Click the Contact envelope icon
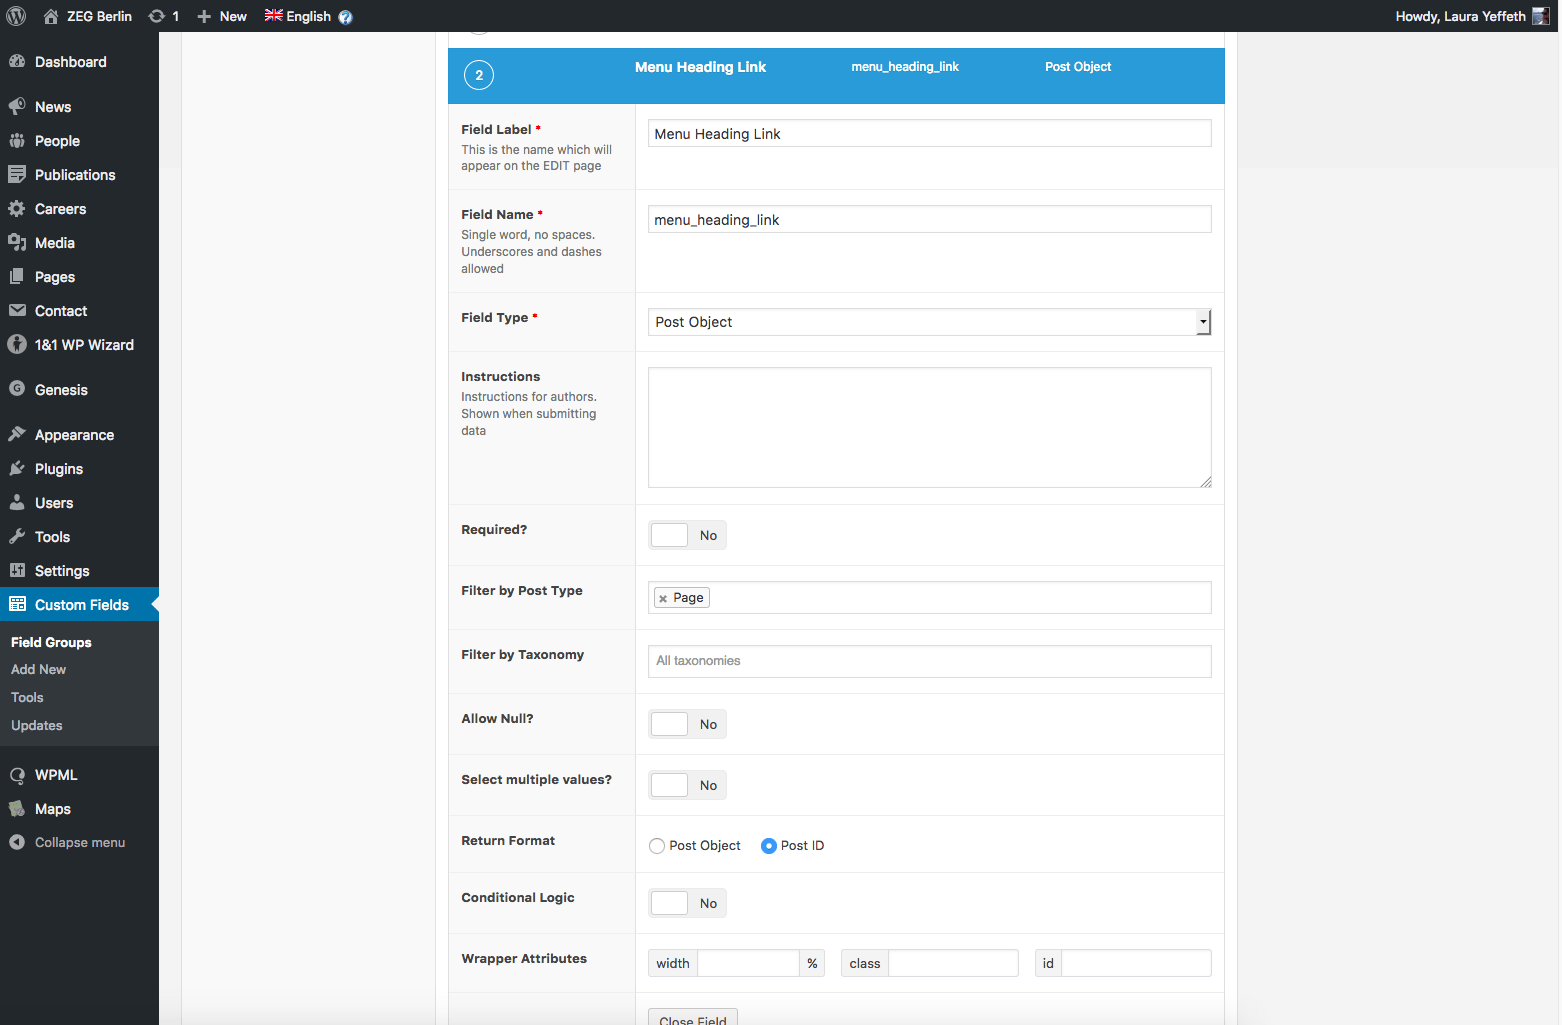This screenshot has width=1562, height=1025. click(x=17, y=310)
